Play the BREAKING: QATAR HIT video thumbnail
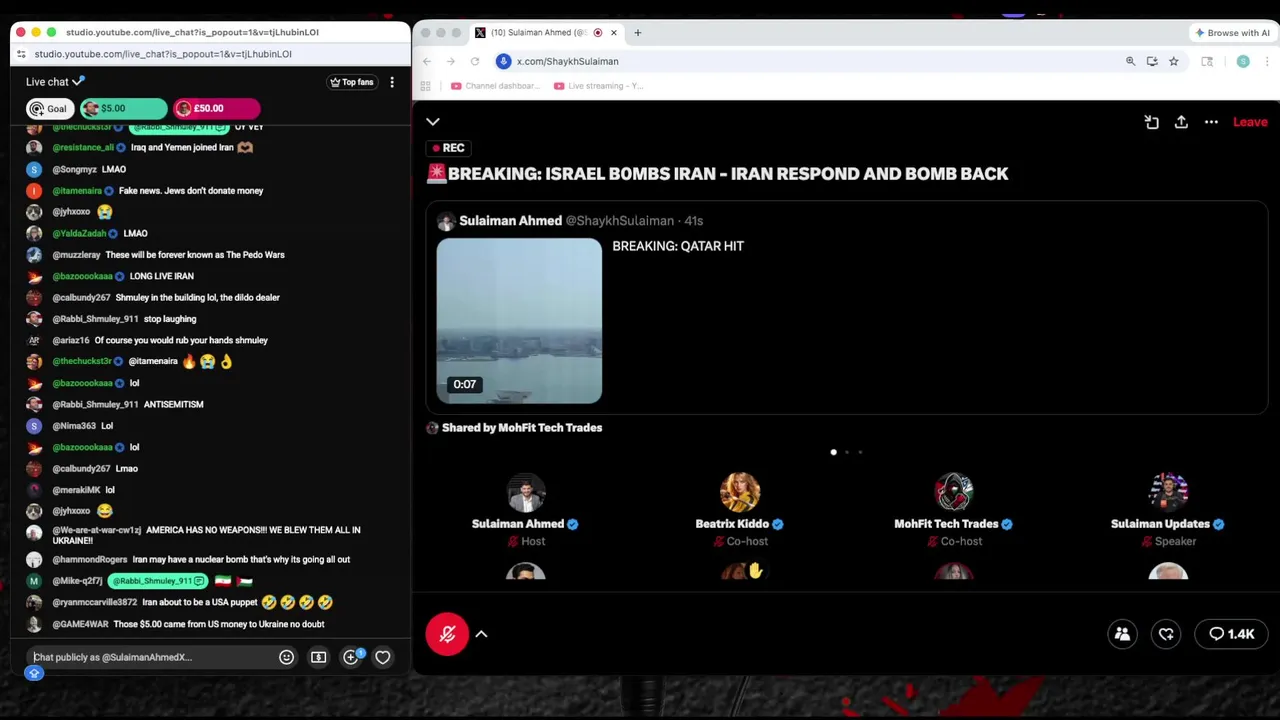The height and width of the screenshot is (720, 1280). 519,321
